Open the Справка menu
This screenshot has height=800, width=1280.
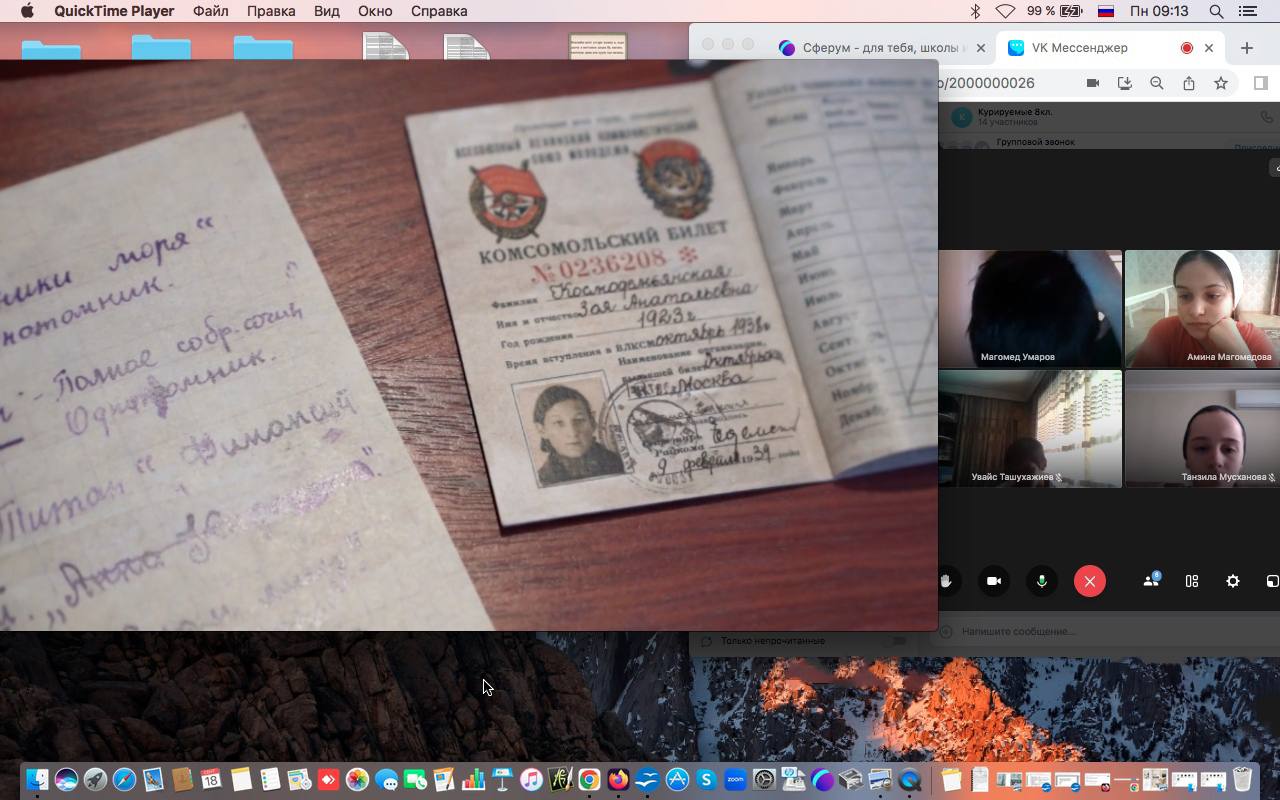click(x=438, y=11)
